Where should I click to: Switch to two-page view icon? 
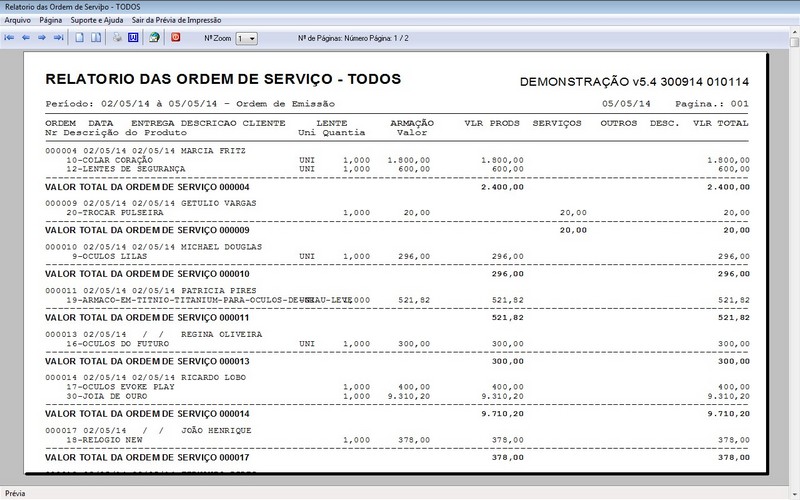96,38
